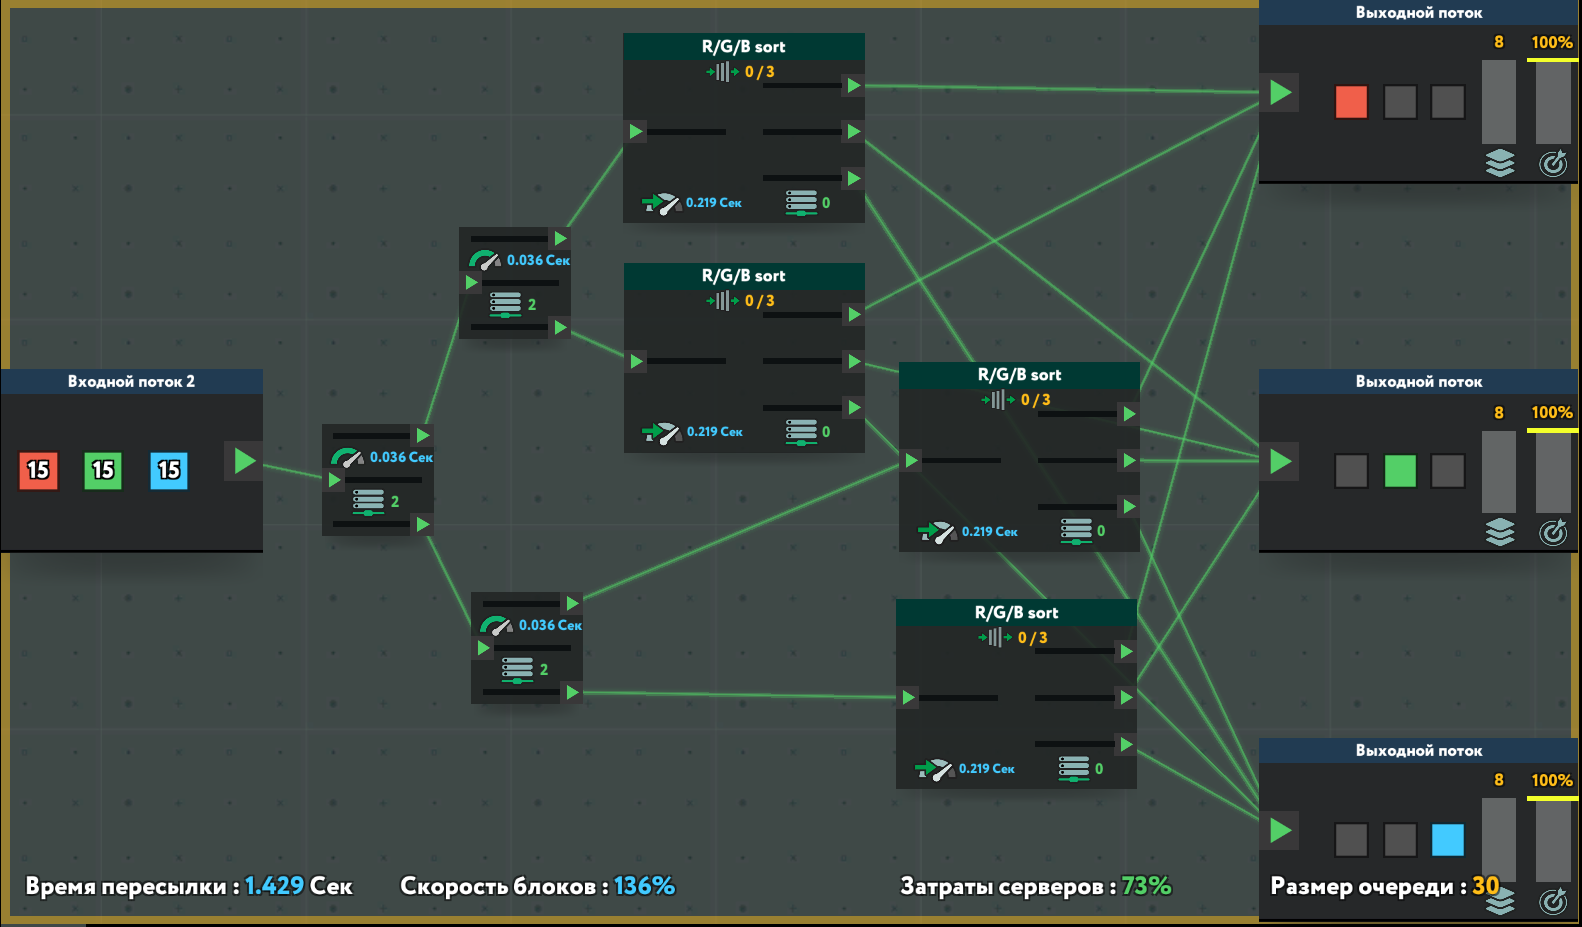
Task: Click the speed icon on the second-from-top R/G/B sort
Action: [661, 432]
